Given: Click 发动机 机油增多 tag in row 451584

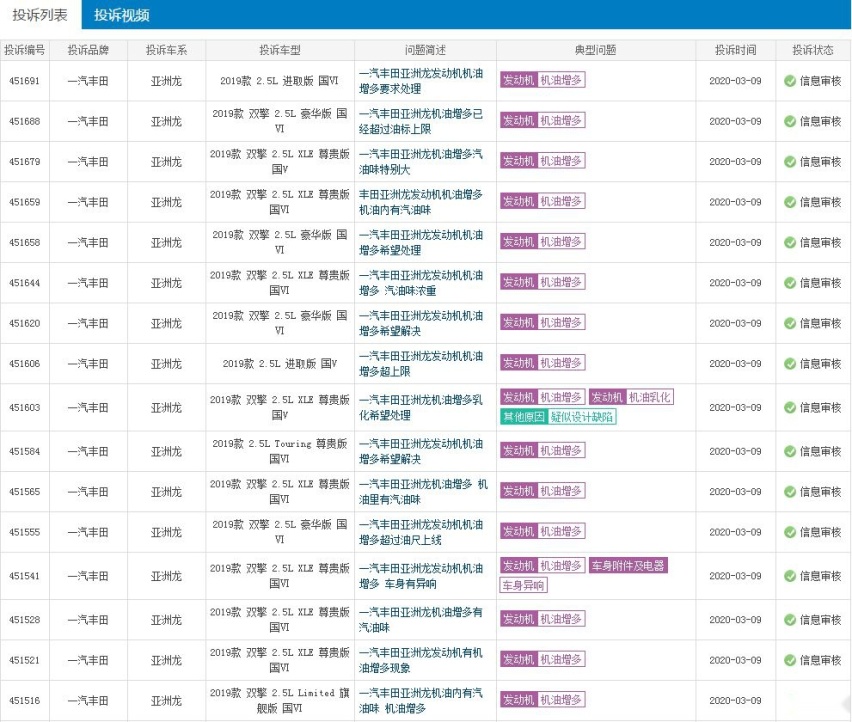Looking at the screenshot, I should point(542,450).
